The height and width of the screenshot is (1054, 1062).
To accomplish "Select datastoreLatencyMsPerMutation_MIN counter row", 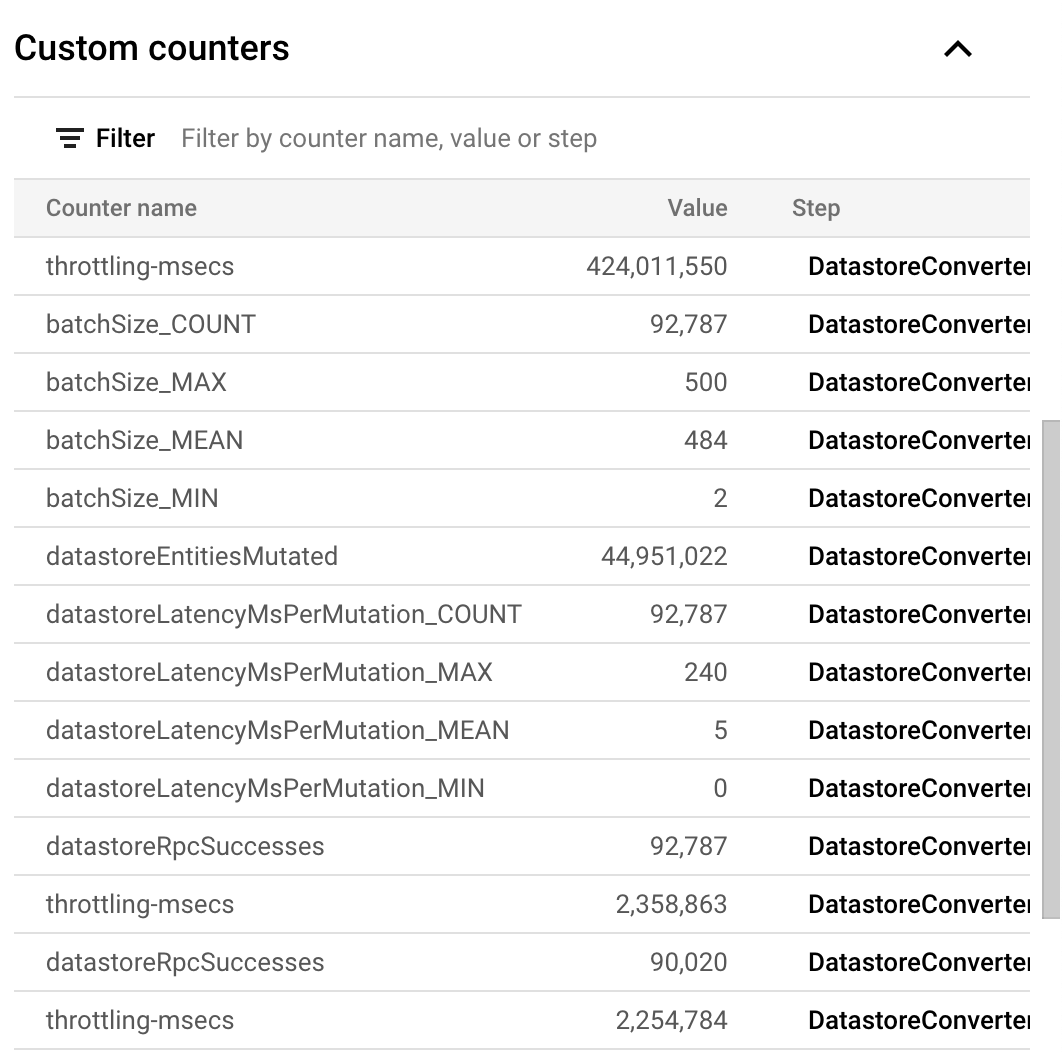I will 265,788.
